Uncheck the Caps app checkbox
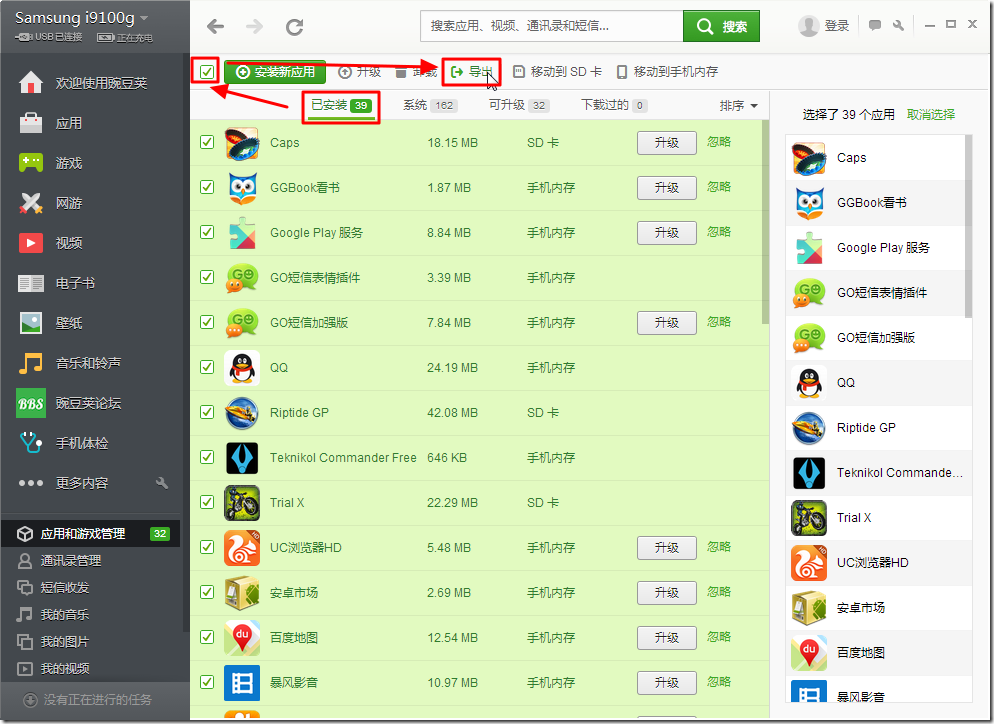 click(x=207, y=142)
